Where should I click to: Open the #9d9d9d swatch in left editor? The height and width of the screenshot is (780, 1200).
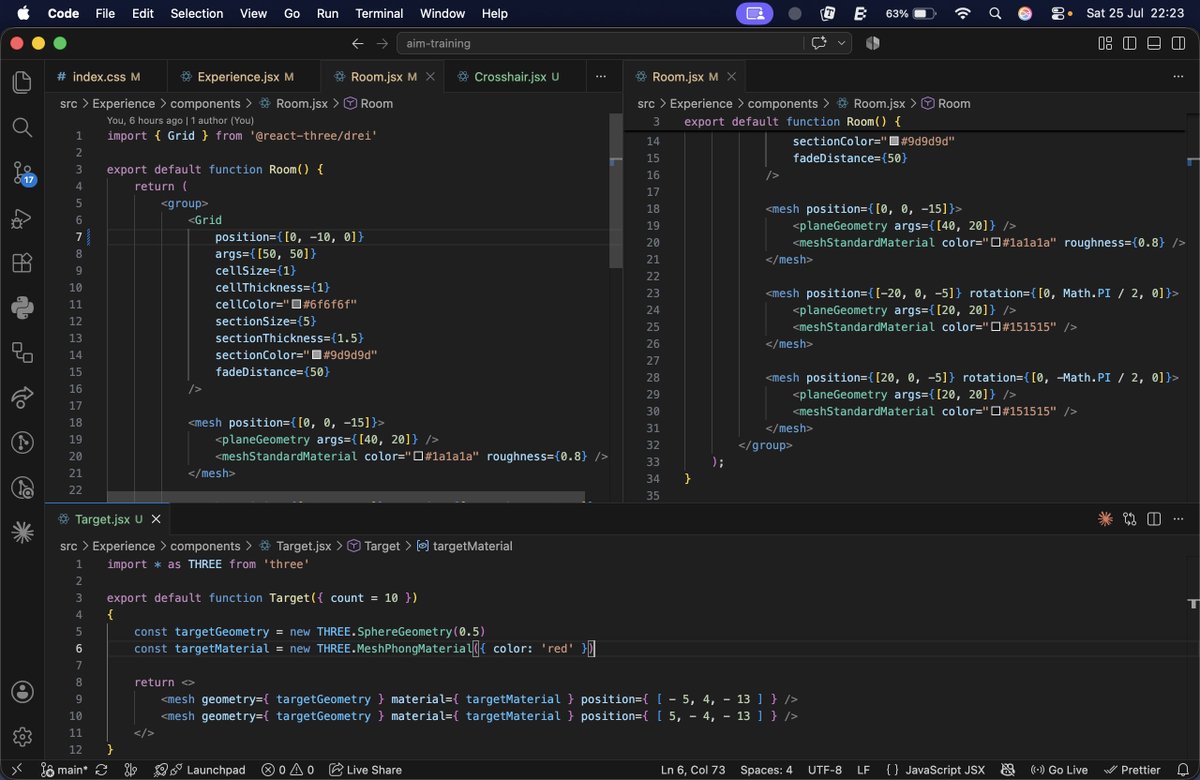(316, 355)
